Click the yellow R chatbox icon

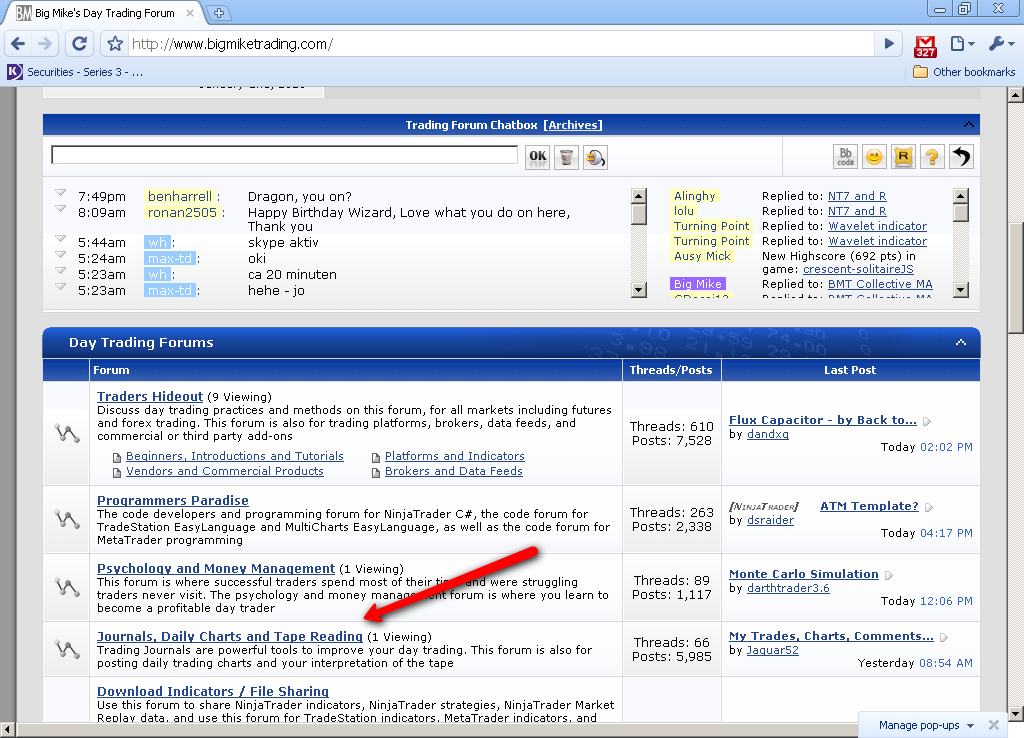click(903, 157)
